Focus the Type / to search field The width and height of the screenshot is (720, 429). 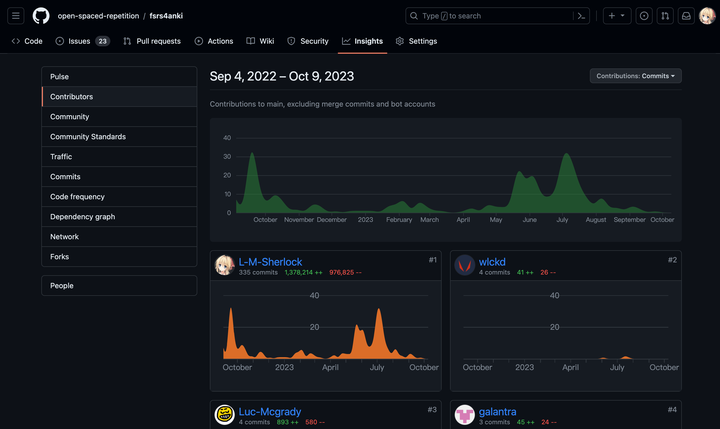coord(490,16)
